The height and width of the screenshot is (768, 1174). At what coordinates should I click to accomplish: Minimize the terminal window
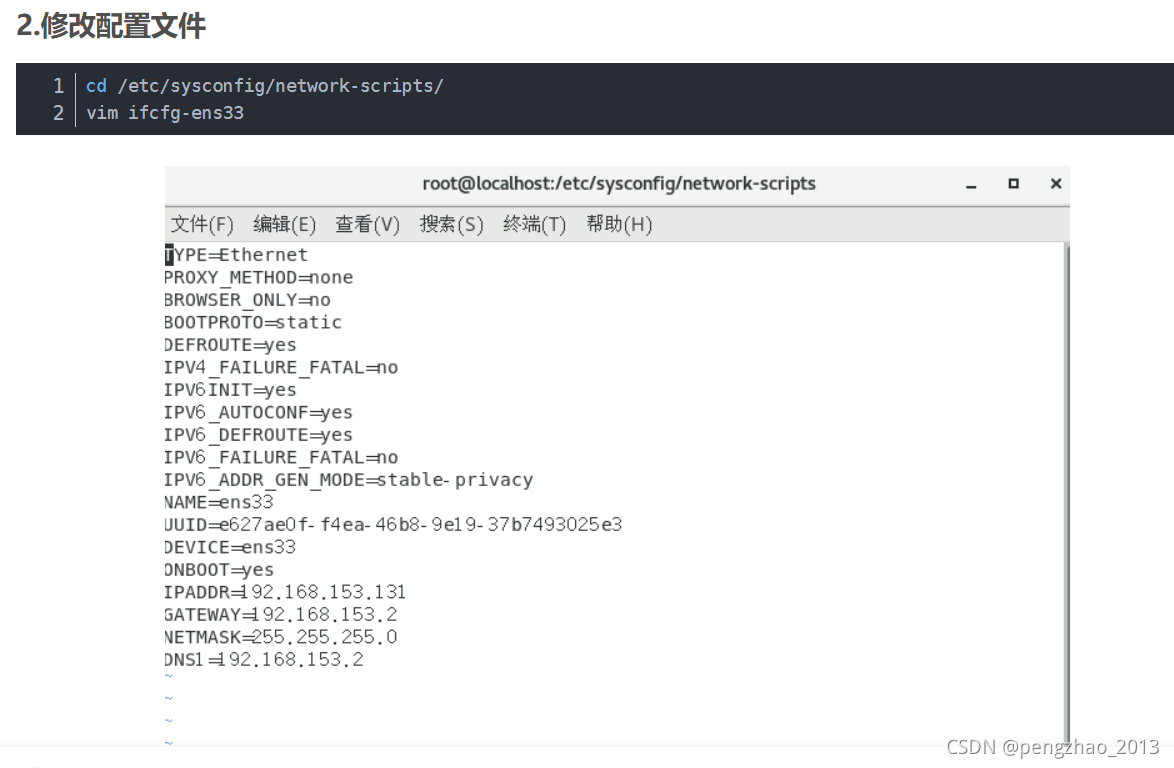(x=971, y=184)
